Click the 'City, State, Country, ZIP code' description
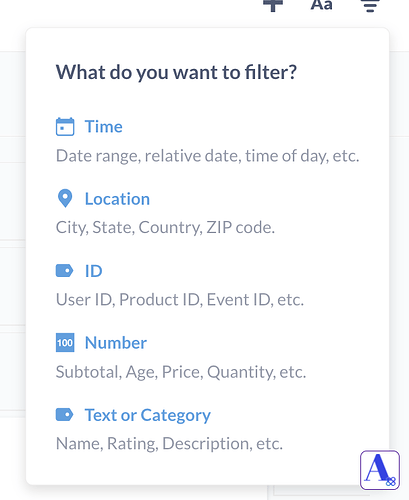This screenshot has width=409, height=500. [x=165, y=228]
